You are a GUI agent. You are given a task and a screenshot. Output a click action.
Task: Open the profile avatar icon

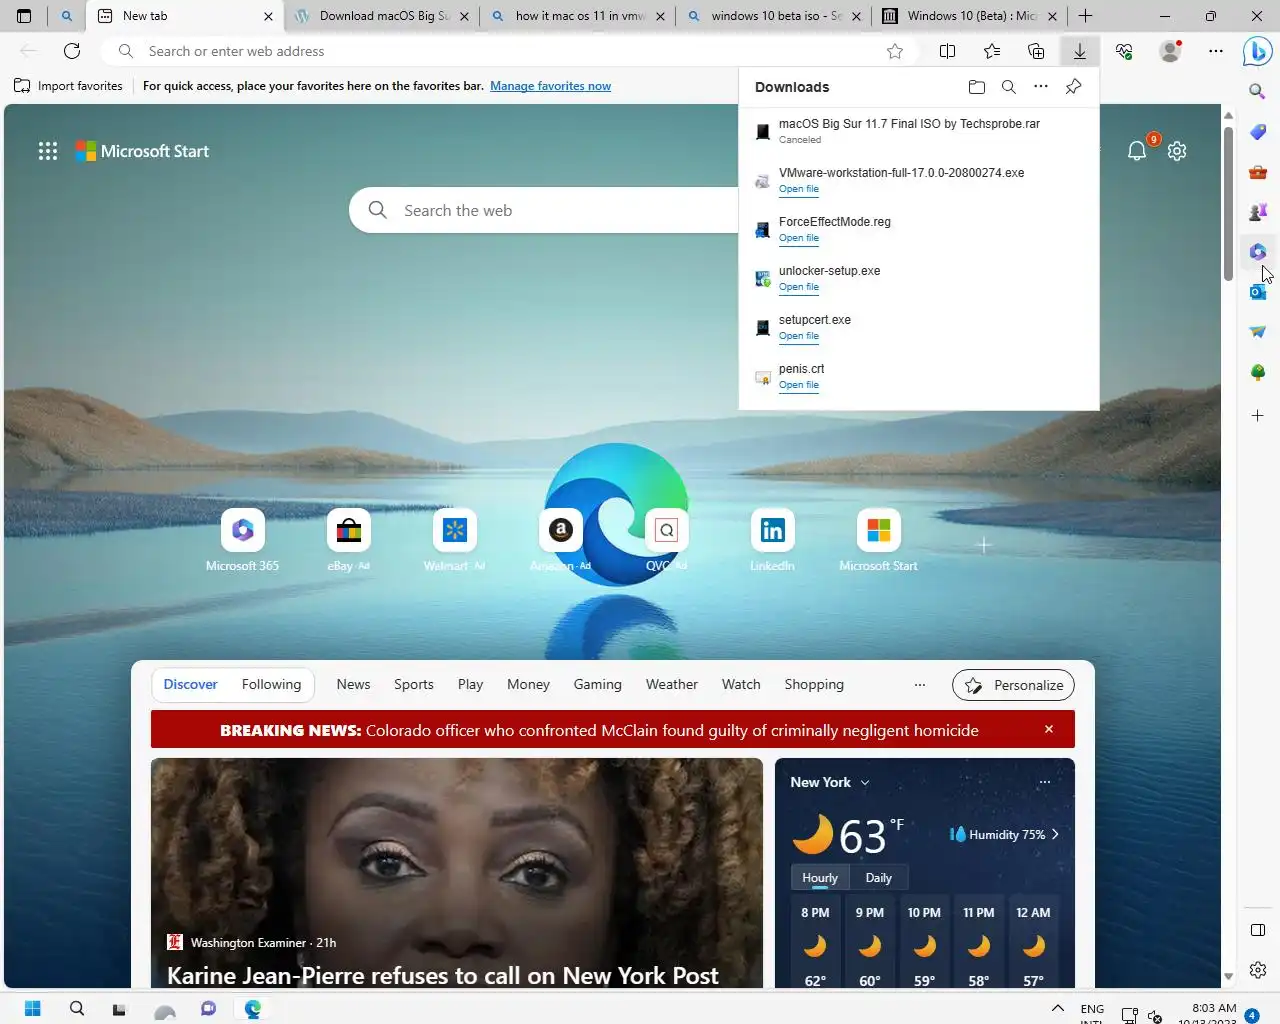tap(1170, 51)
